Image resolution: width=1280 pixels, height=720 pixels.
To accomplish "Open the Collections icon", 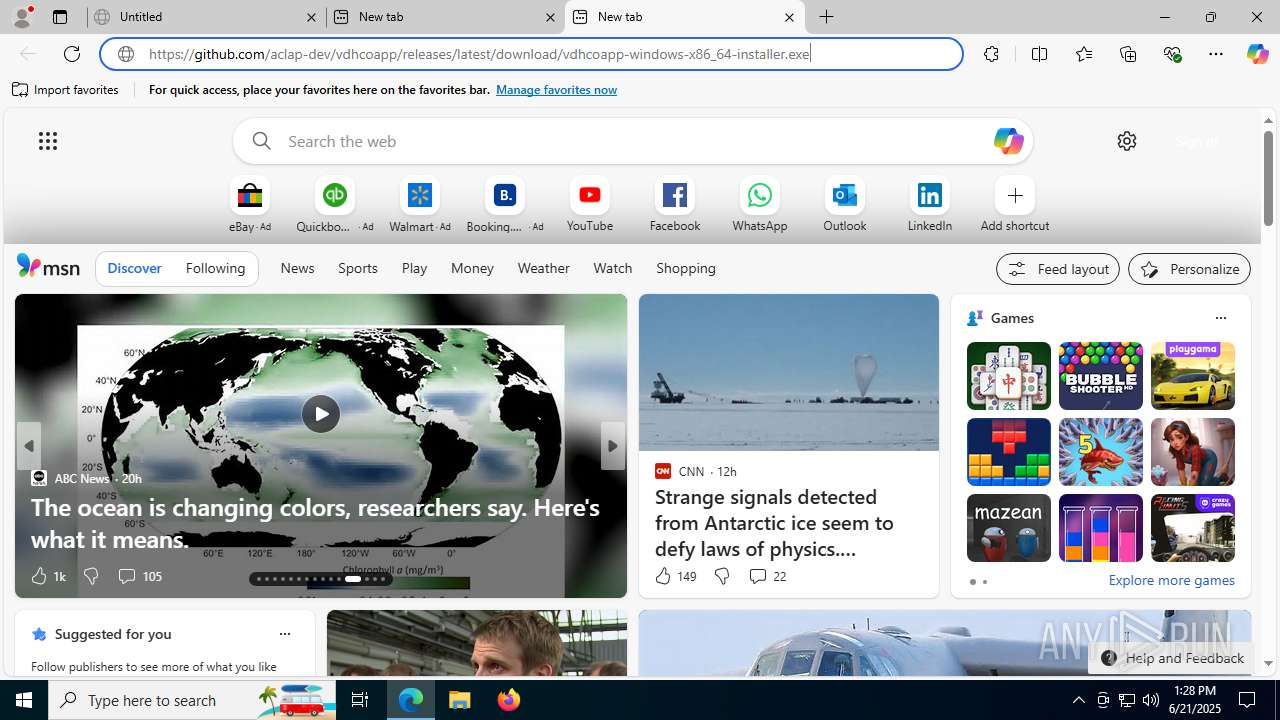I will (1128, 54).
